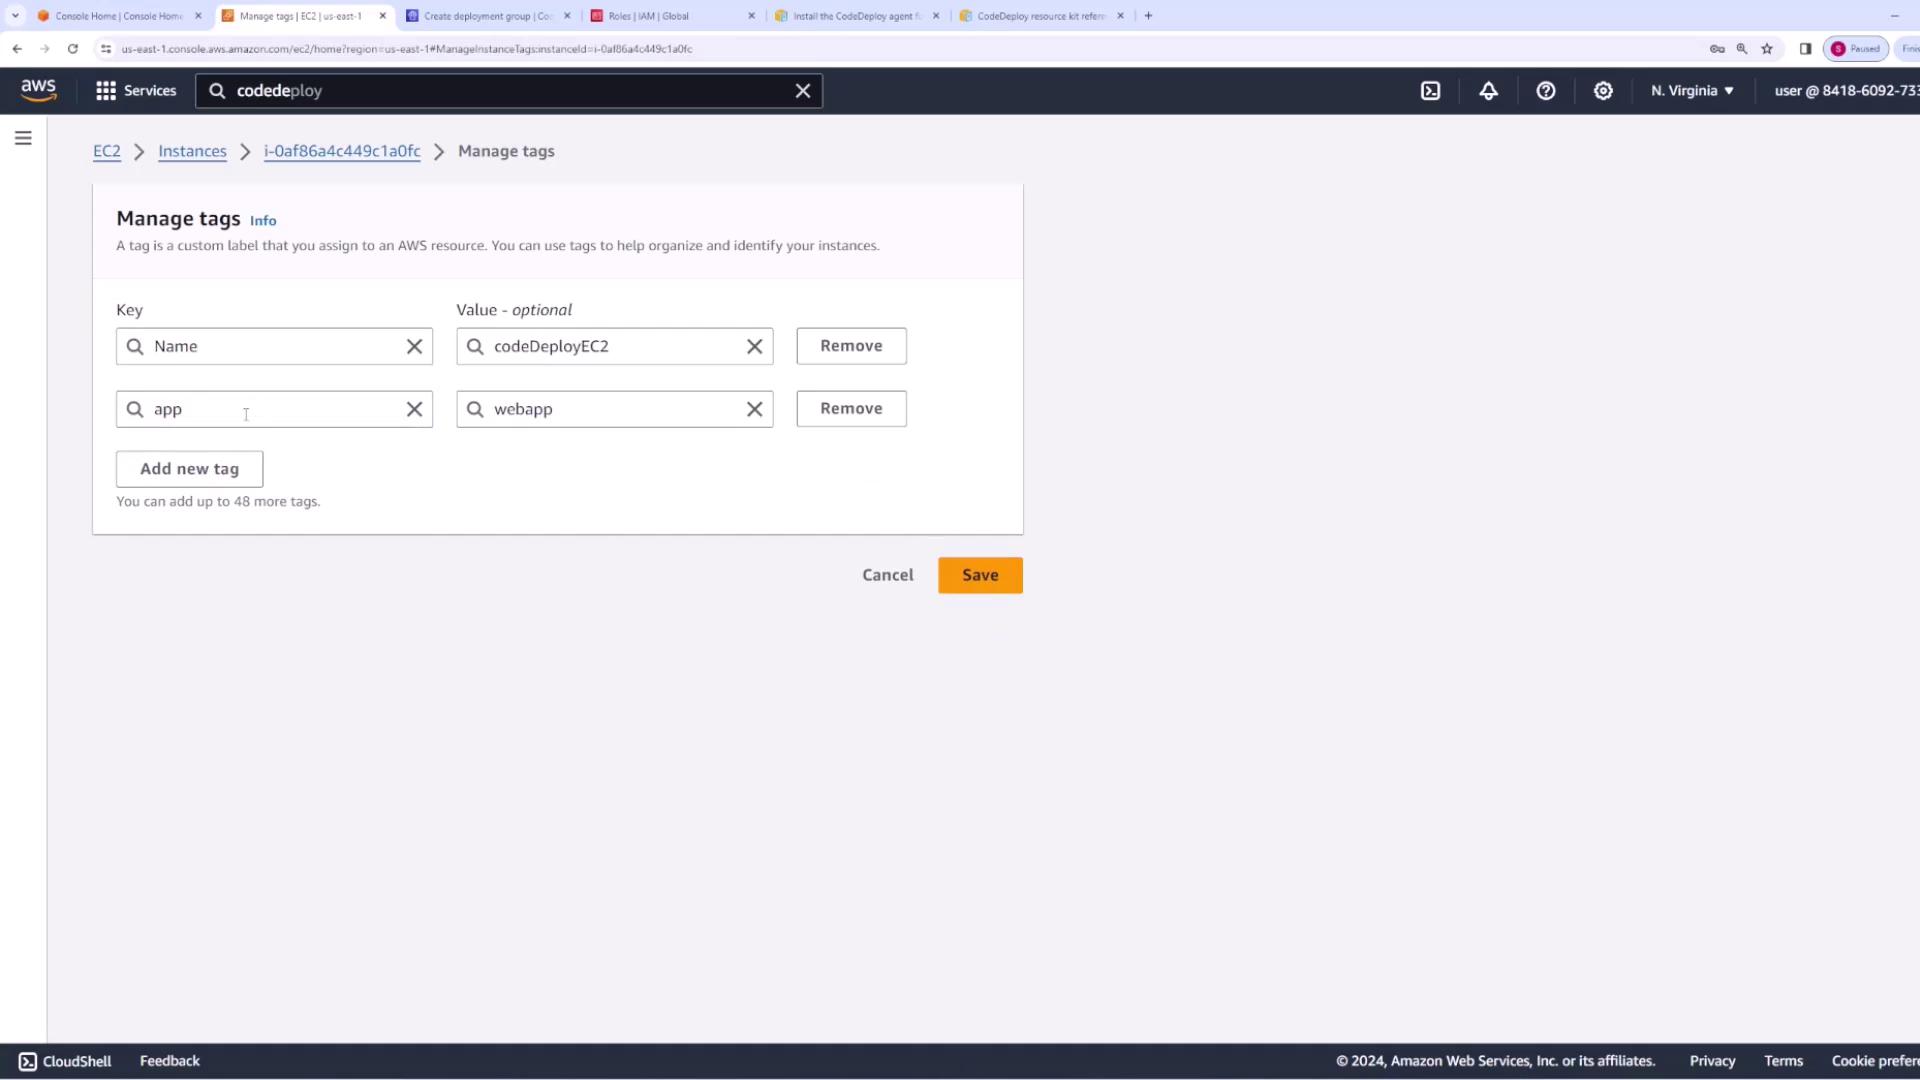Expand the N. Virginia region dropdown
Viewport: 1920px width, 1080px height.
1692,91
